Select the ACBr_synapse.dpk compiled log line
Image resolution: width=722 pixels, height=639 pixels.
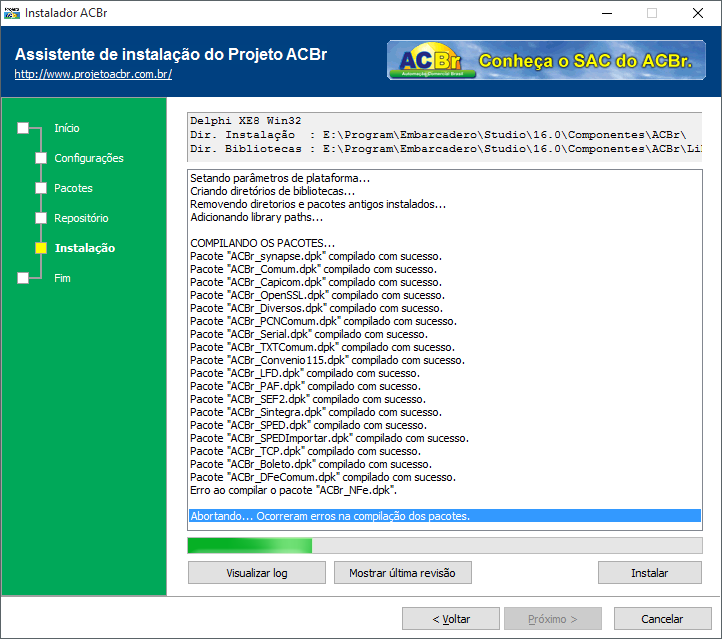316,256
